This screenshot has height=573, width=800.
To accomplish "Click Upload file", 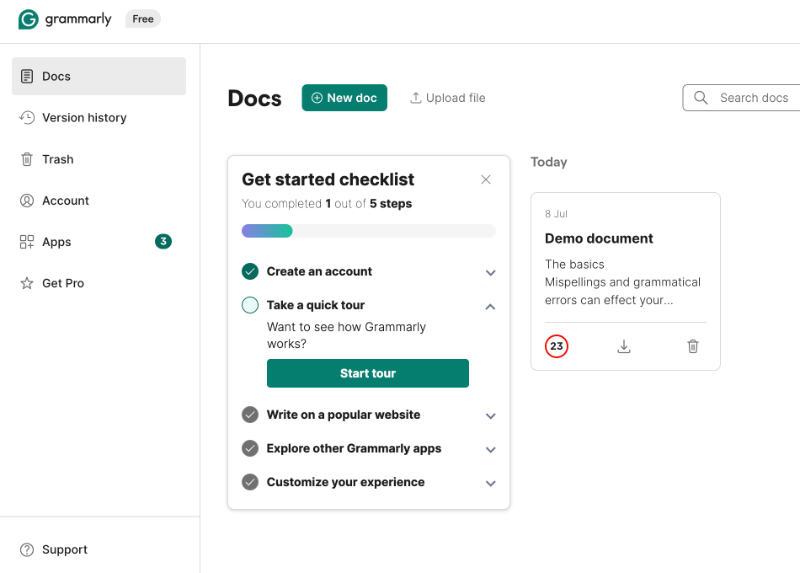I will coord(447,97).
